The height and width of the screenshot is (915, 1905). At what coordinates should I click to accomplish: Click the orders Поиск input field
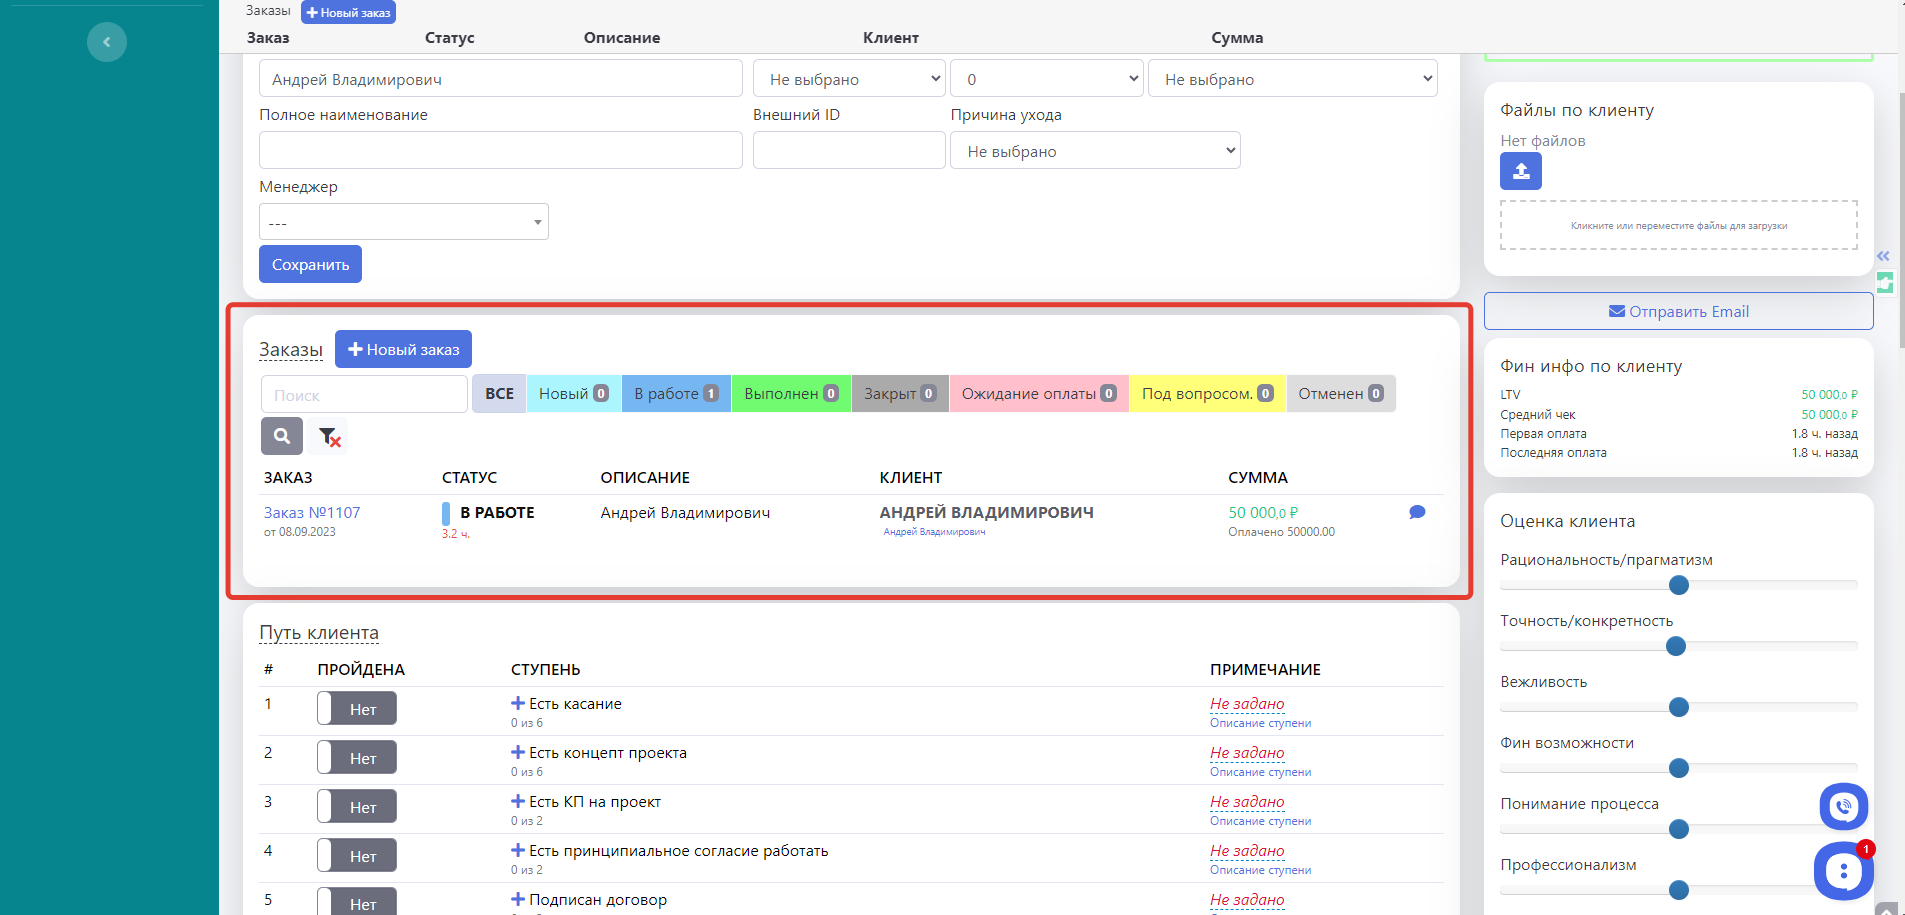pos(364,395)
